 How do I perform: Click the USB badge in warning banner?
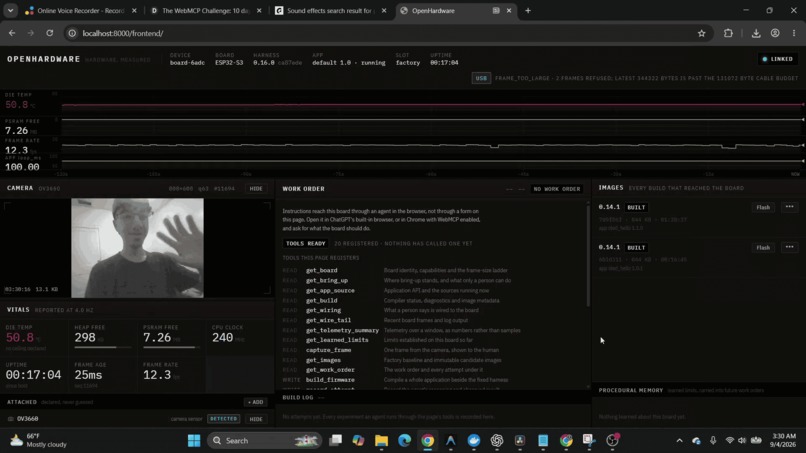[481, 78]
